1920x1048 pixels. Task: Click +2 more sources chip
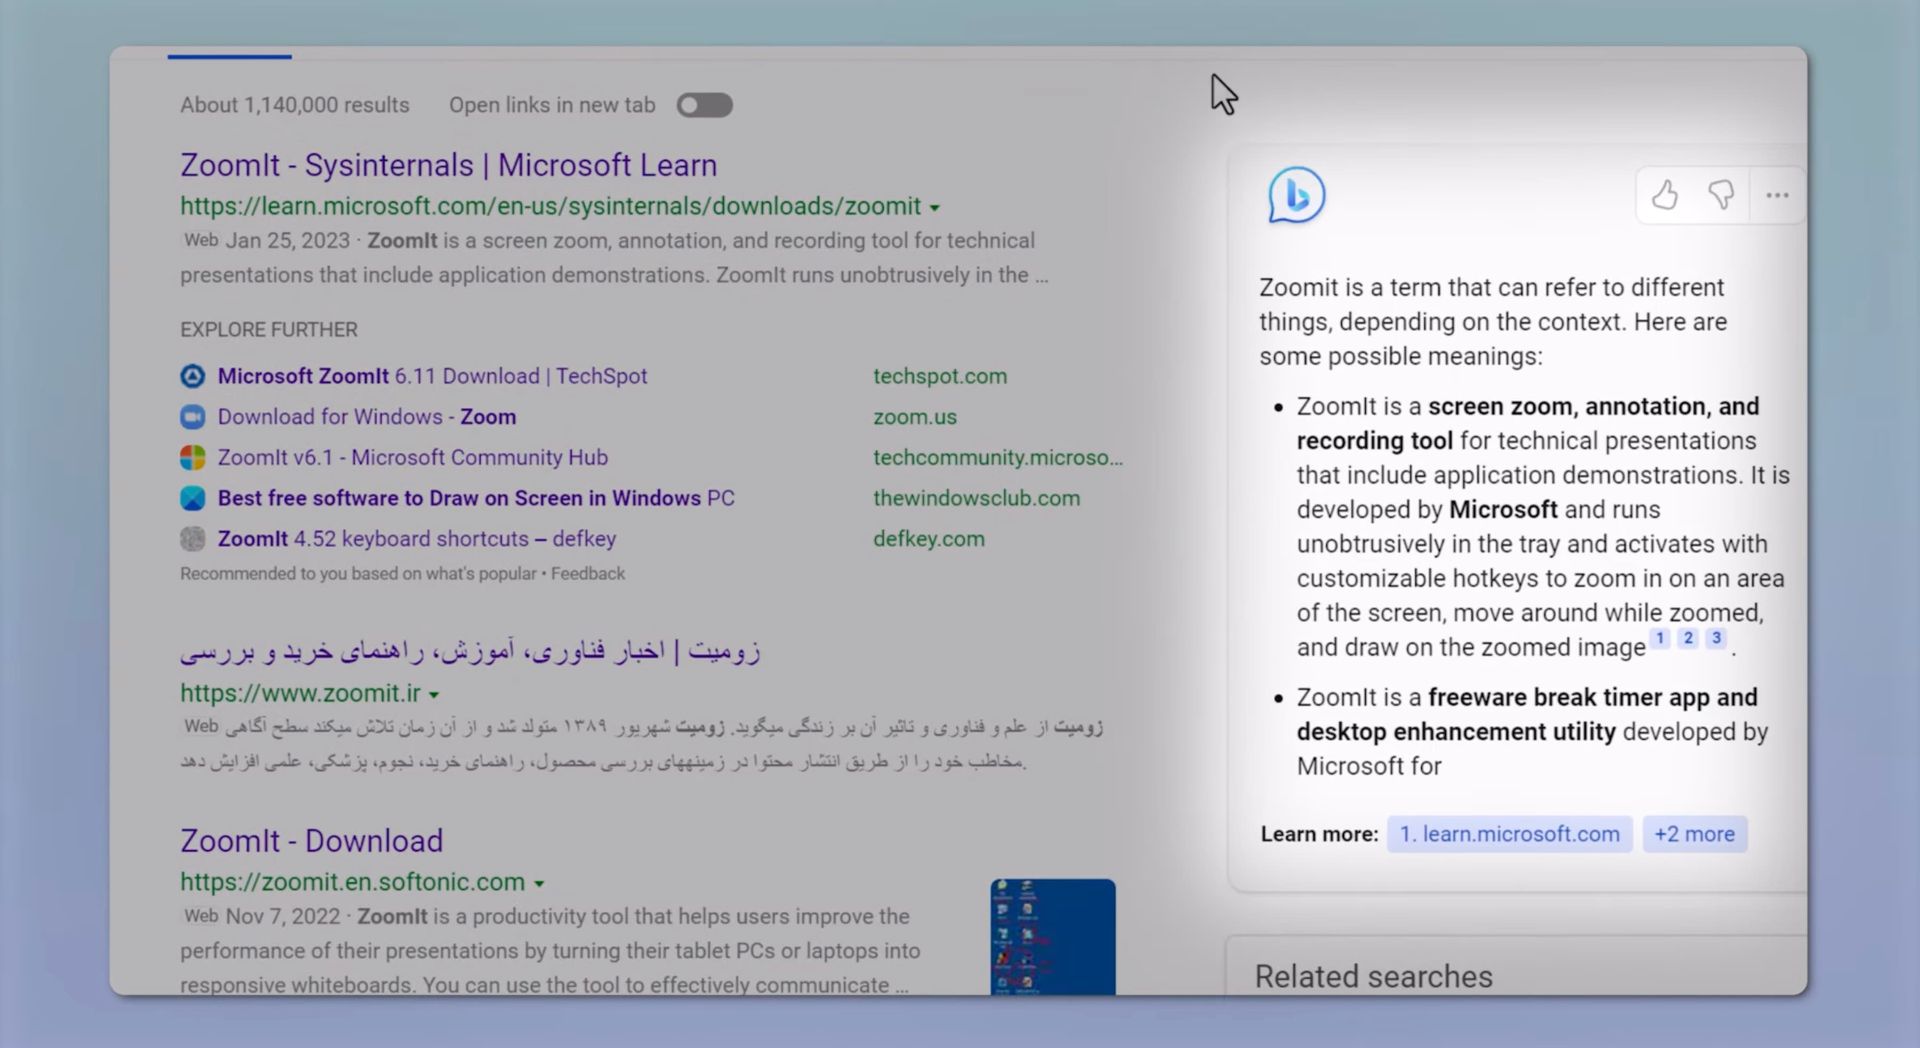(x=1694, y=834)
